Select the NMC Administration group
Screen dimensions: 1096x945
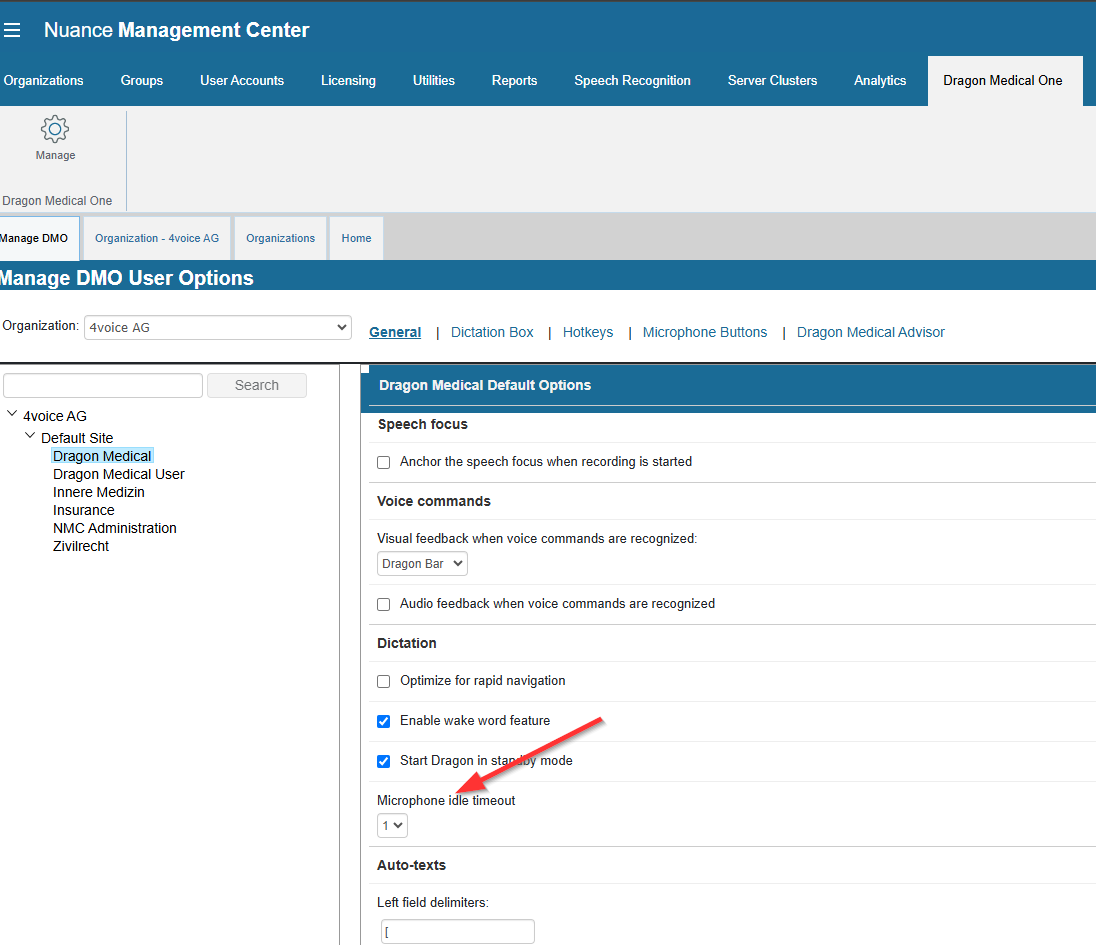[x=115, y=528]
